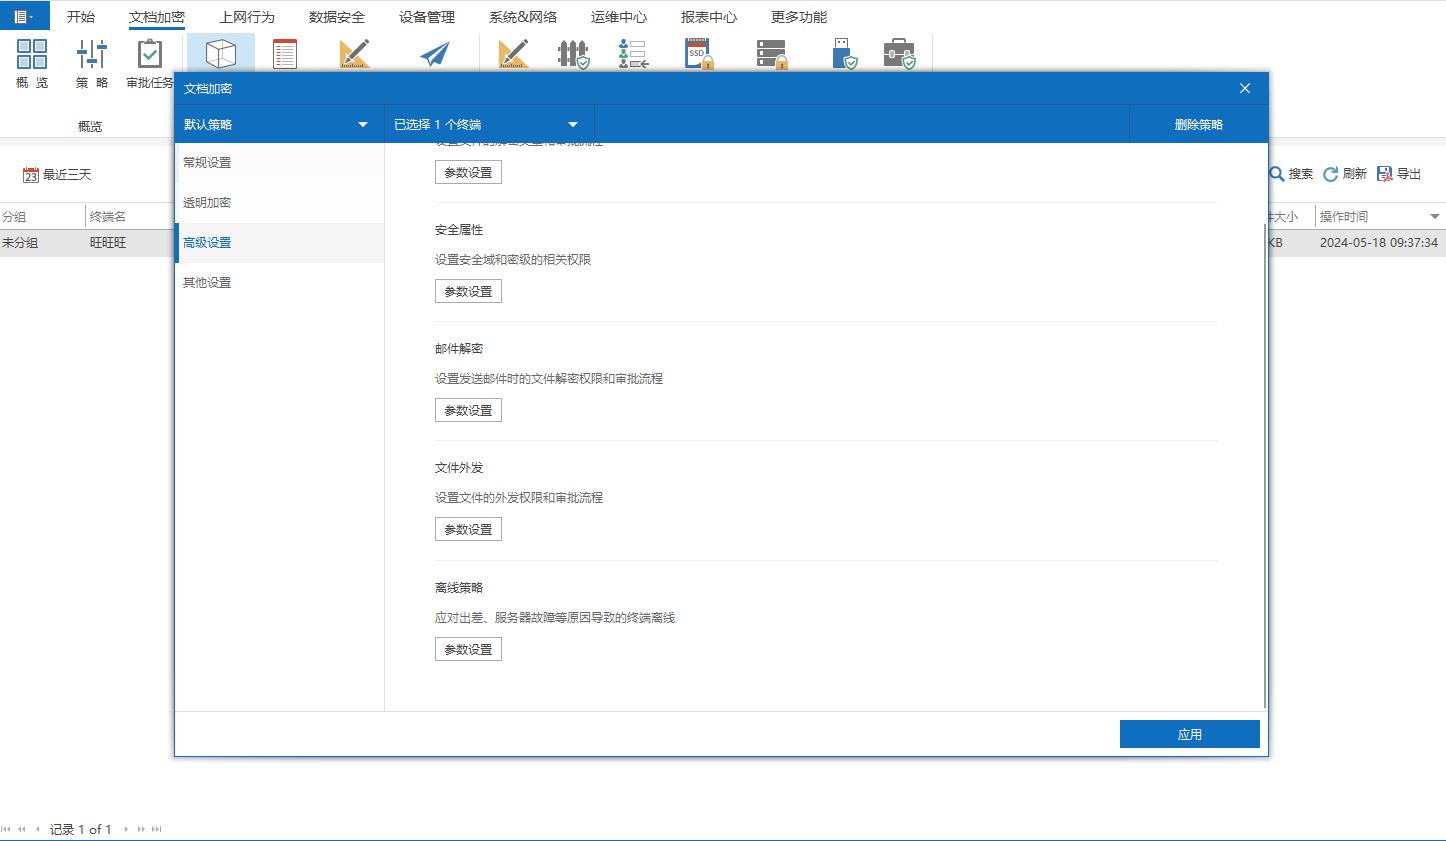Click 参数设置 above the 安全属性 heading

468,172
